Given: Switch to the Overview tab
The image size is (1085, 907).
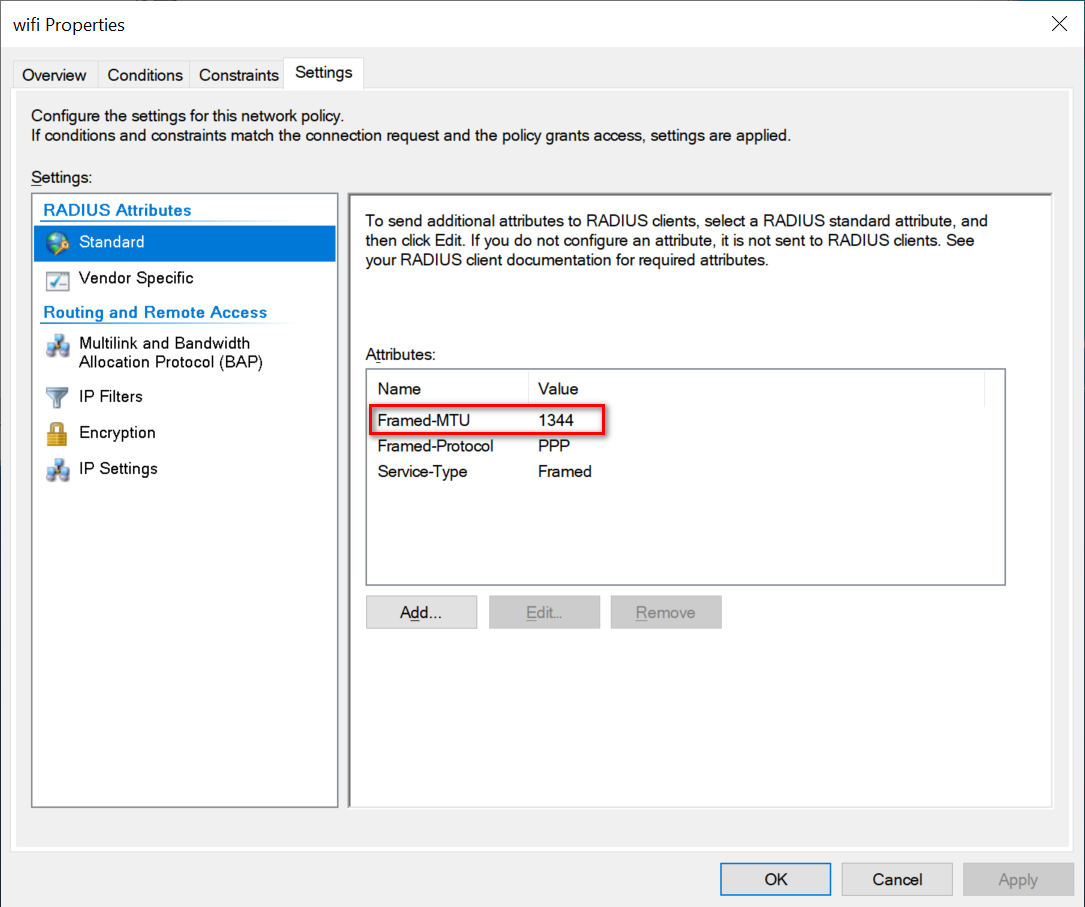Looking at the screenshot, I should coord(55,75).
